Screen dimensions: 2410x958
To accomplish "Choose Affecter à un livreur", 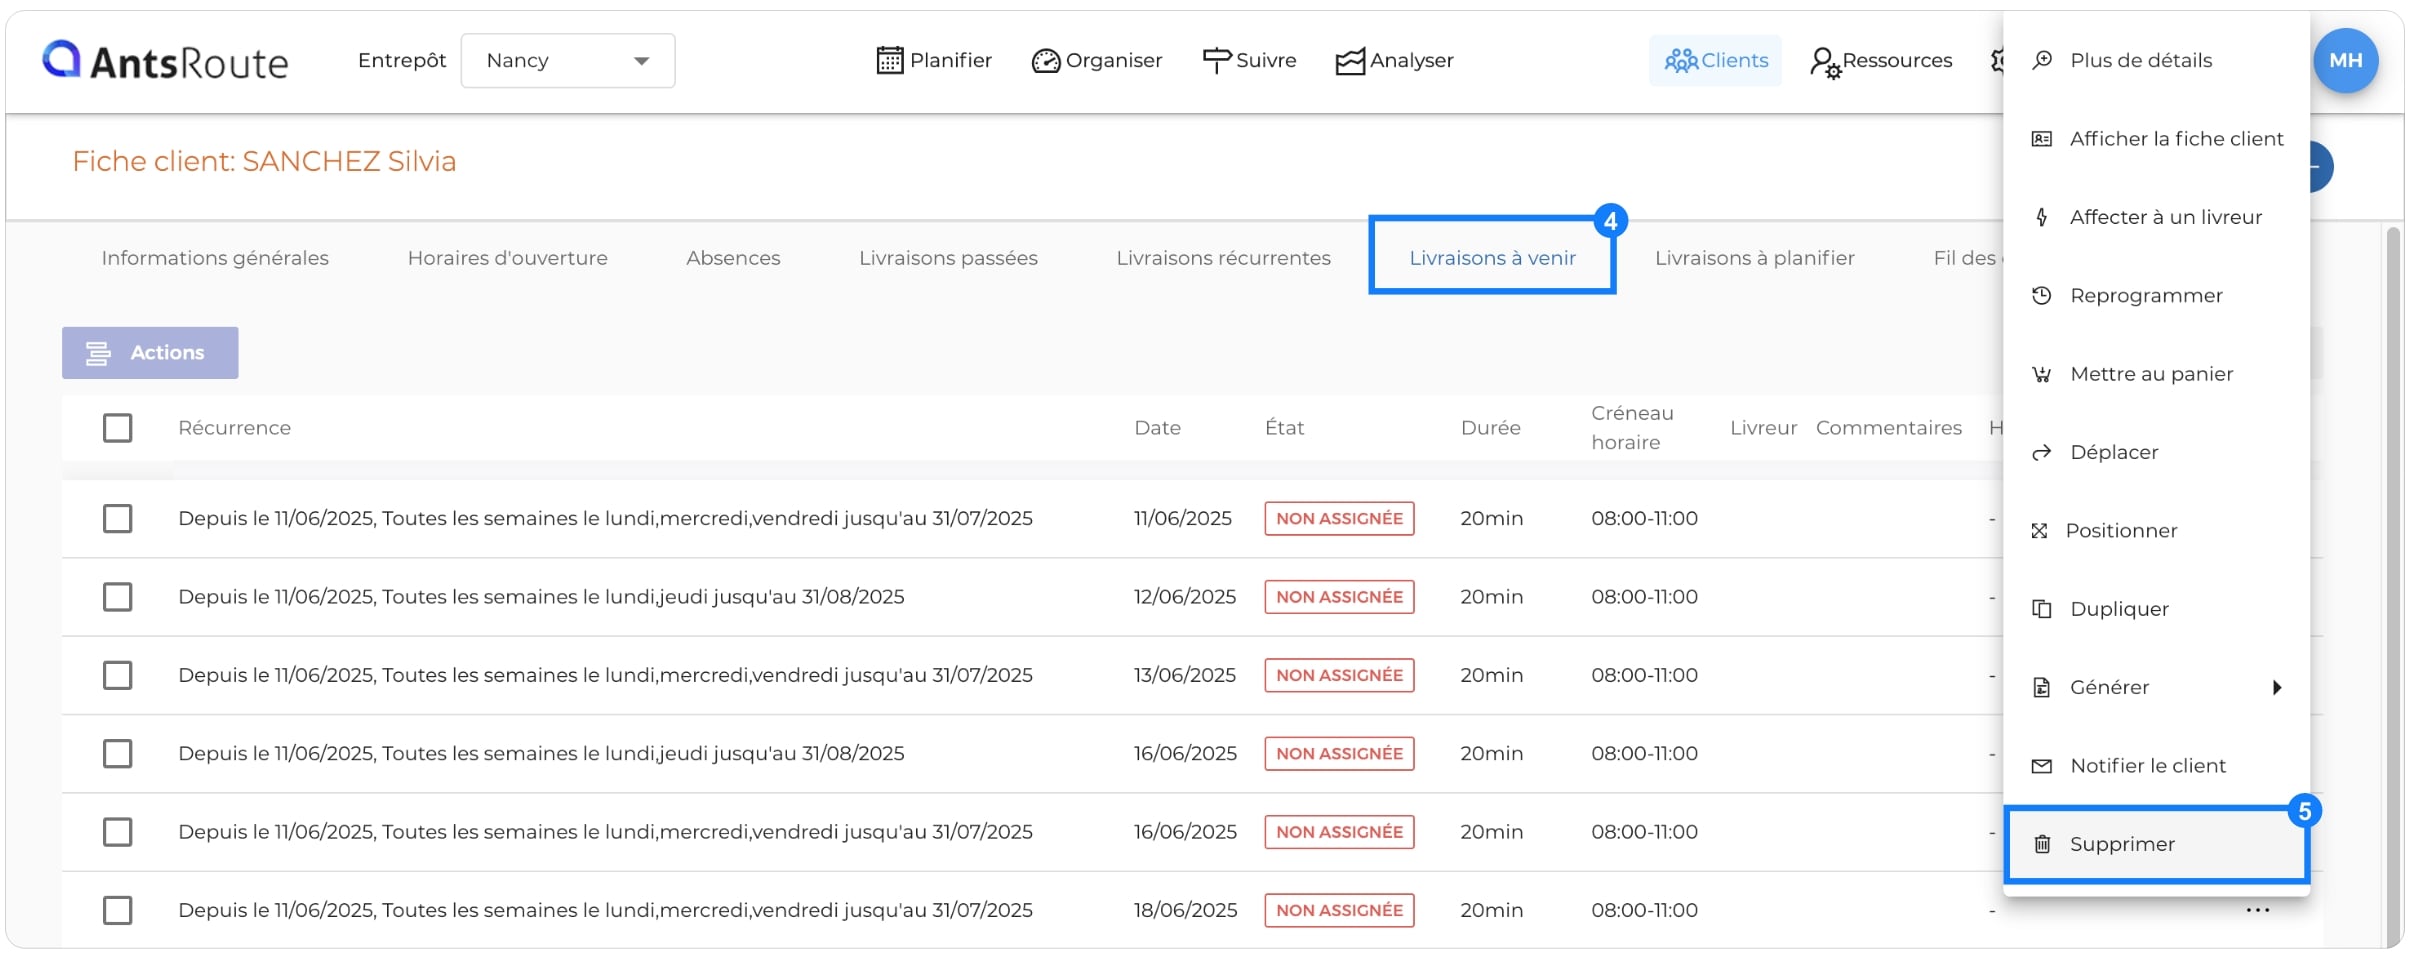I will tap(2156, 217).
